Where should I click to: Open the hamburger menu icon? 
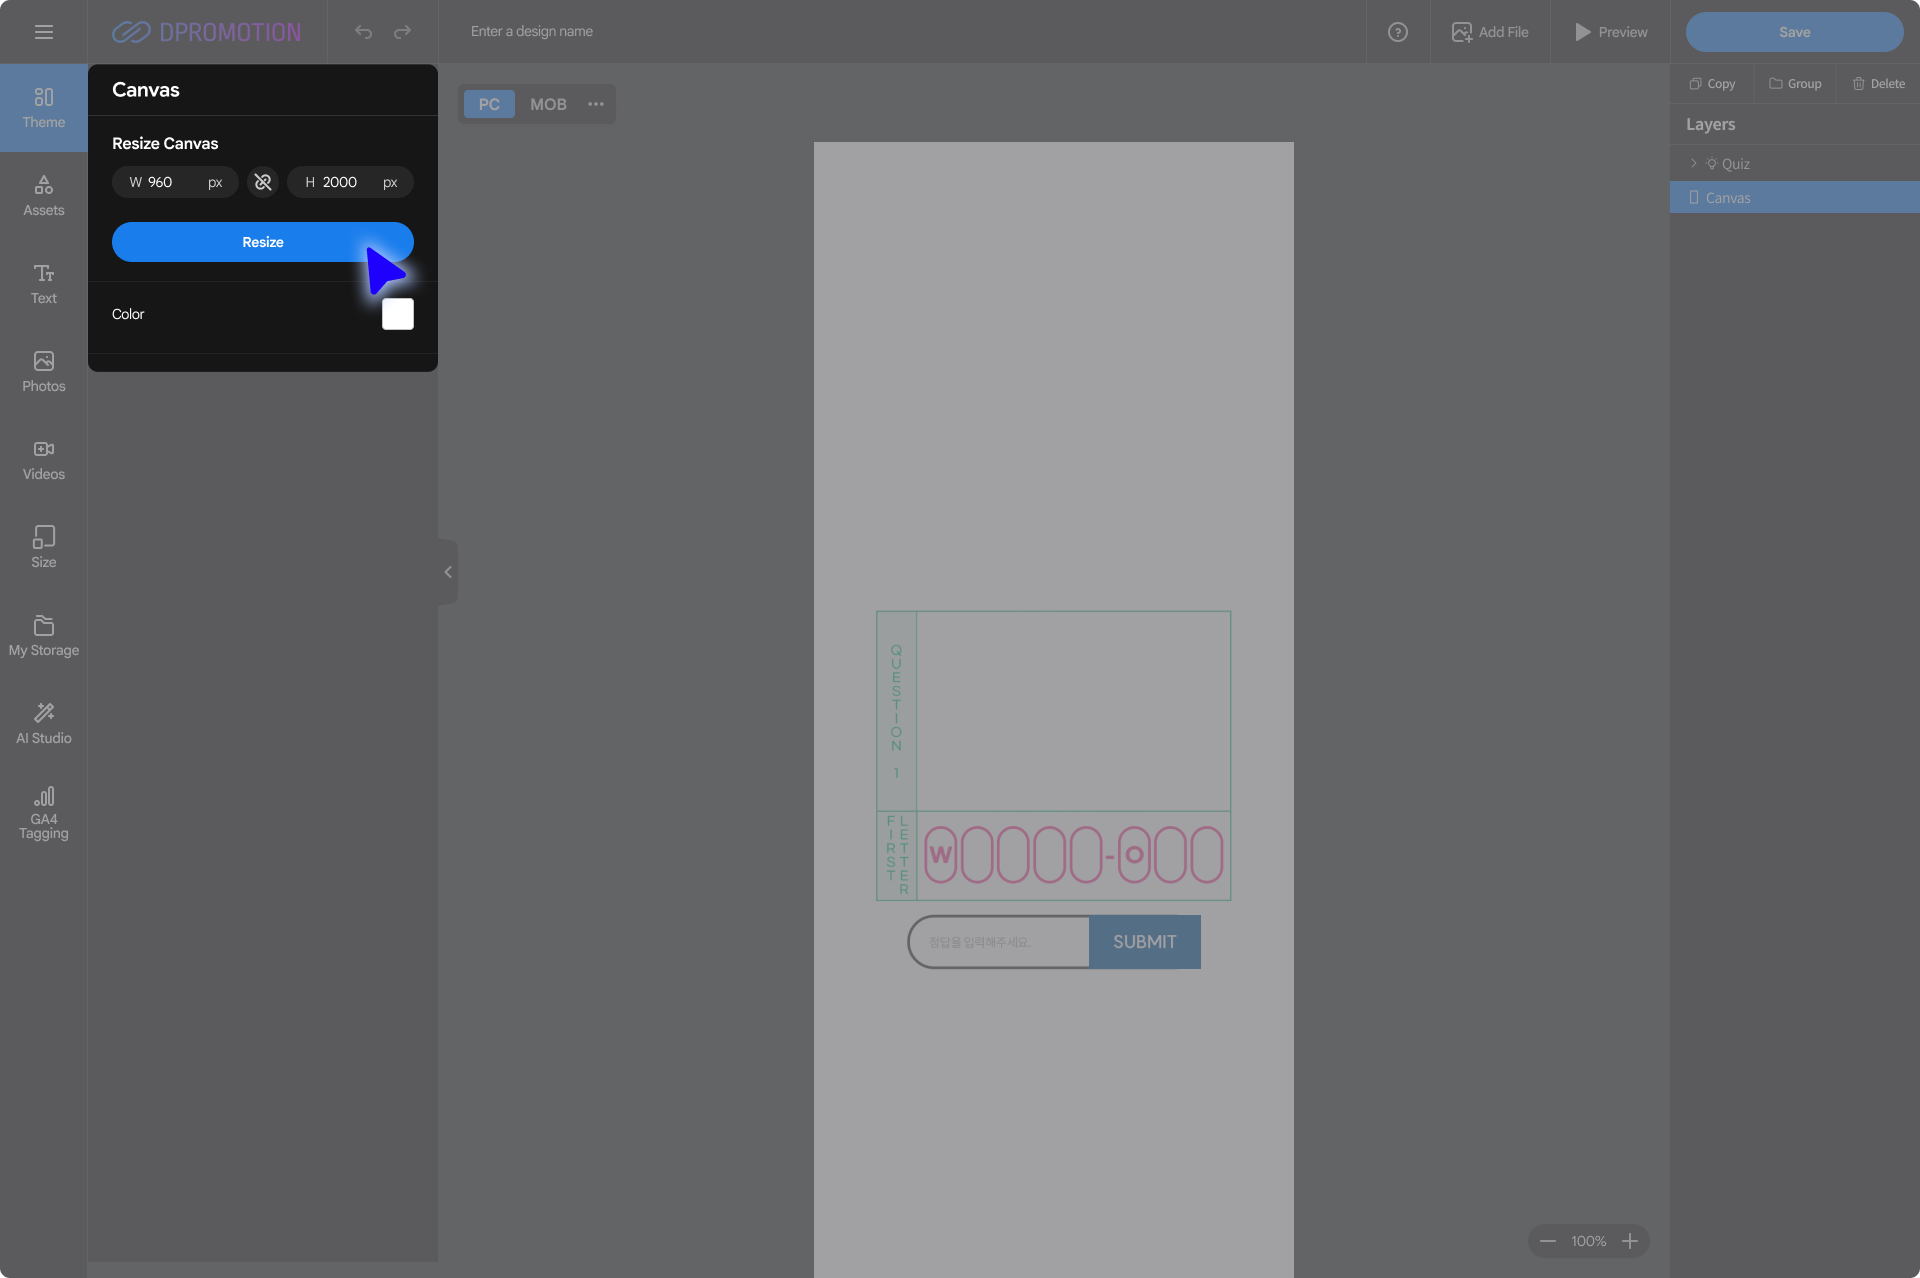[x=43, y=32]
